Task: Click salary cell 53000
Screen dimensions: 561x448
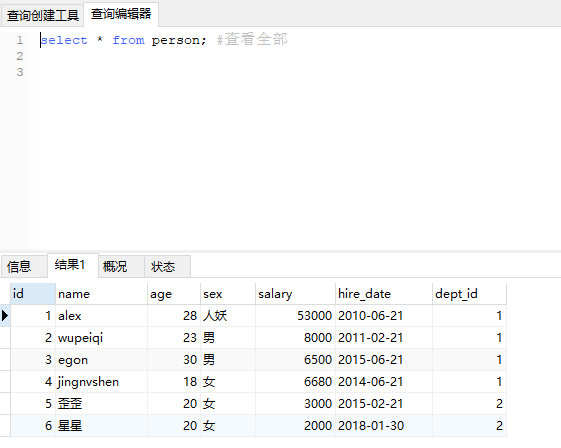Action: tap(295, 316)
